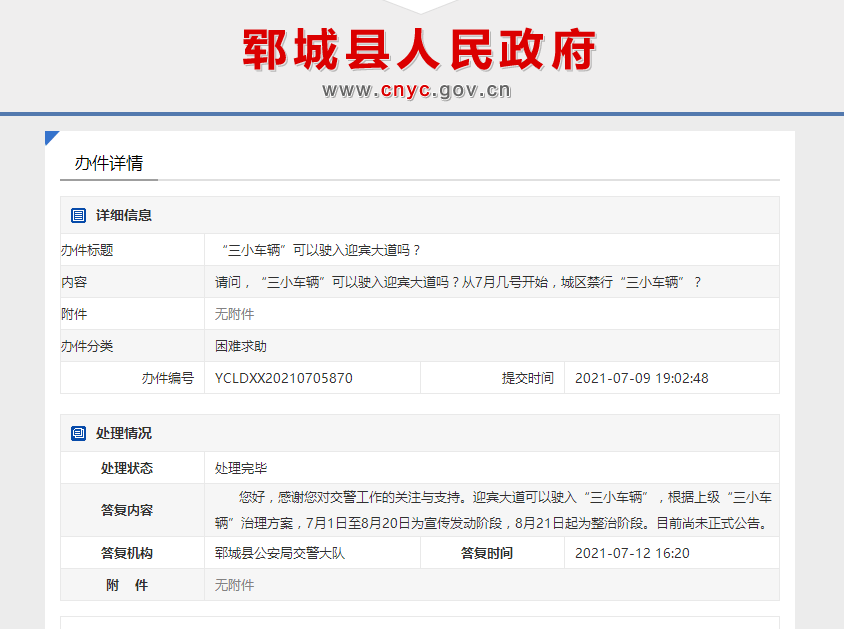Click the document icon beside 详细信息
Image resolution: width=844 pixels, height=629 pixels.
[77, 214]
